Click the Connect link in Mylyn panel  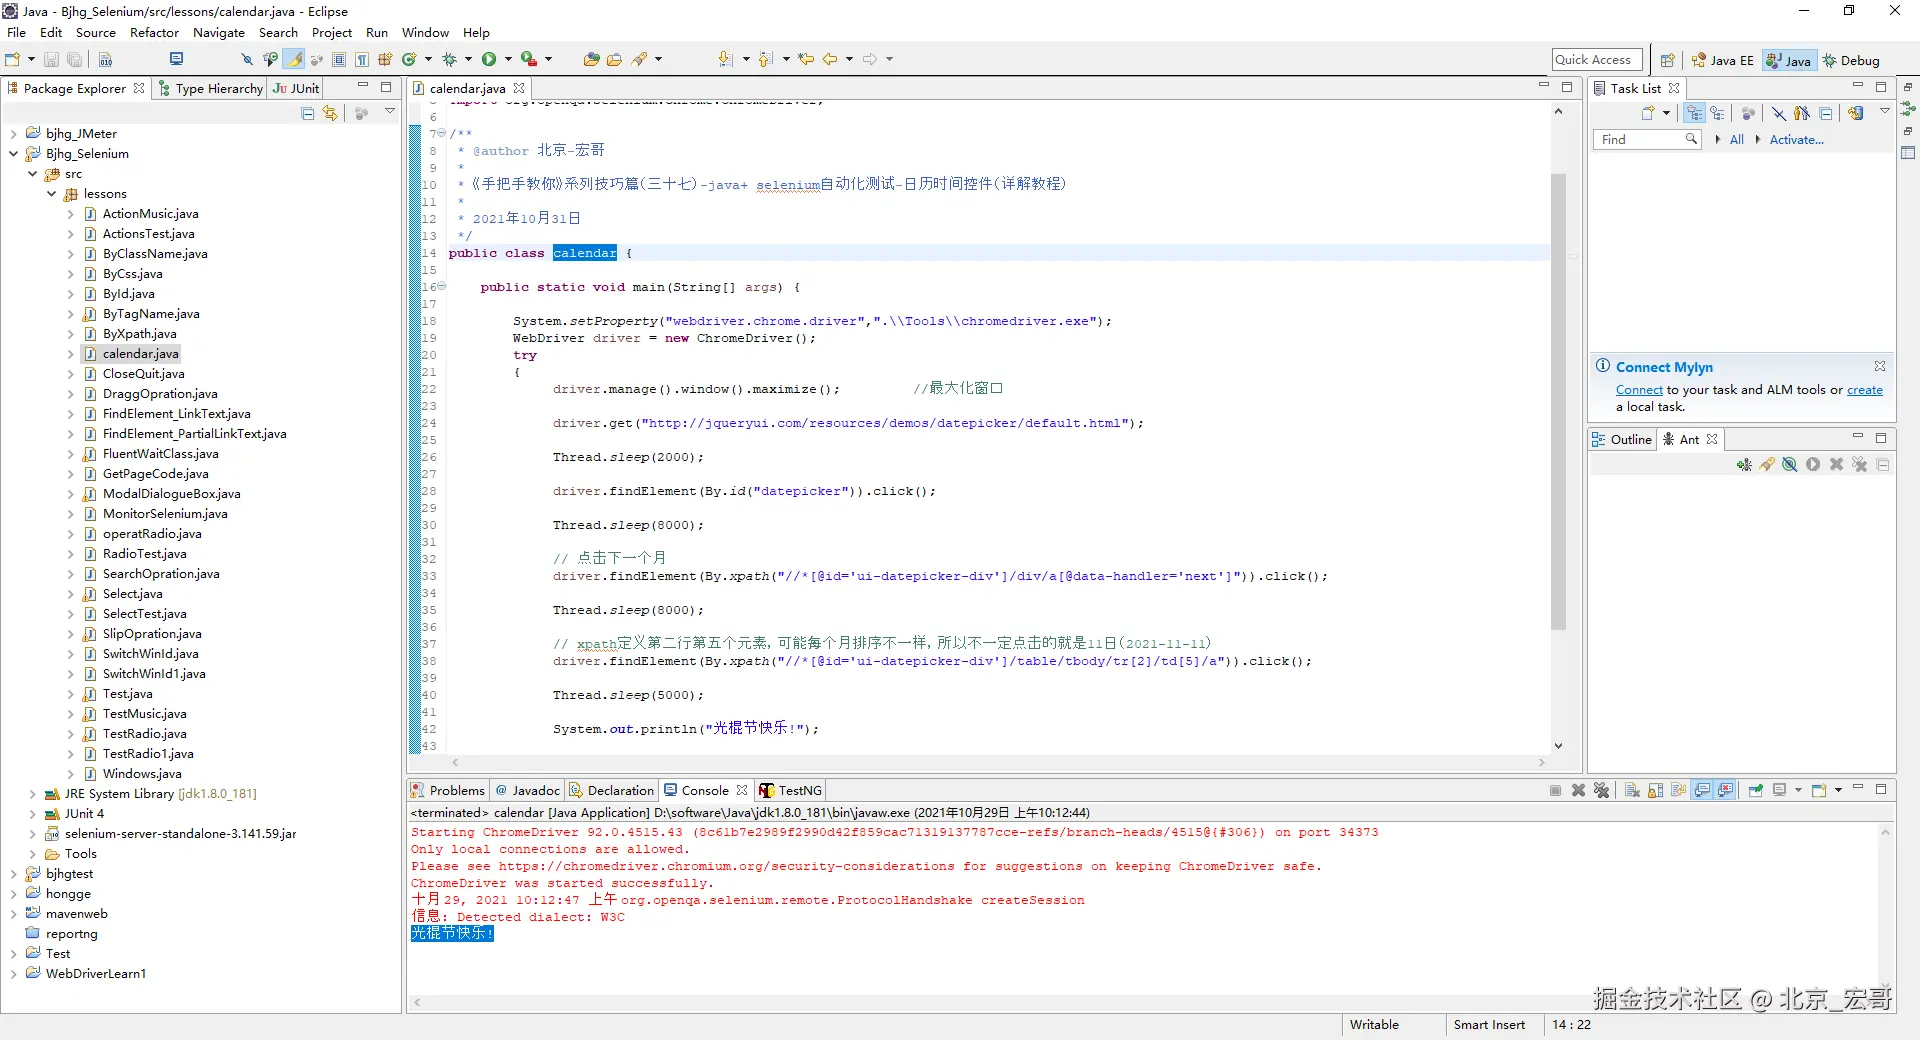click(x=1639, y=391)
